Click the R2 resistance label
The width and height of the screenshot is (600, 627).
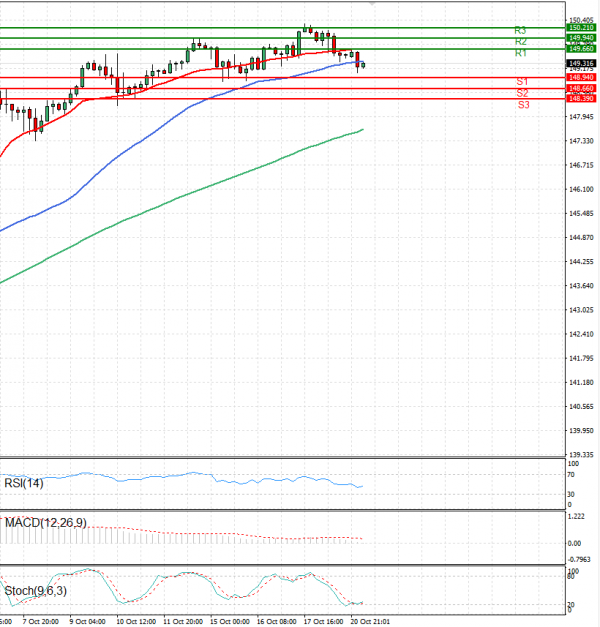pos(520,42)
